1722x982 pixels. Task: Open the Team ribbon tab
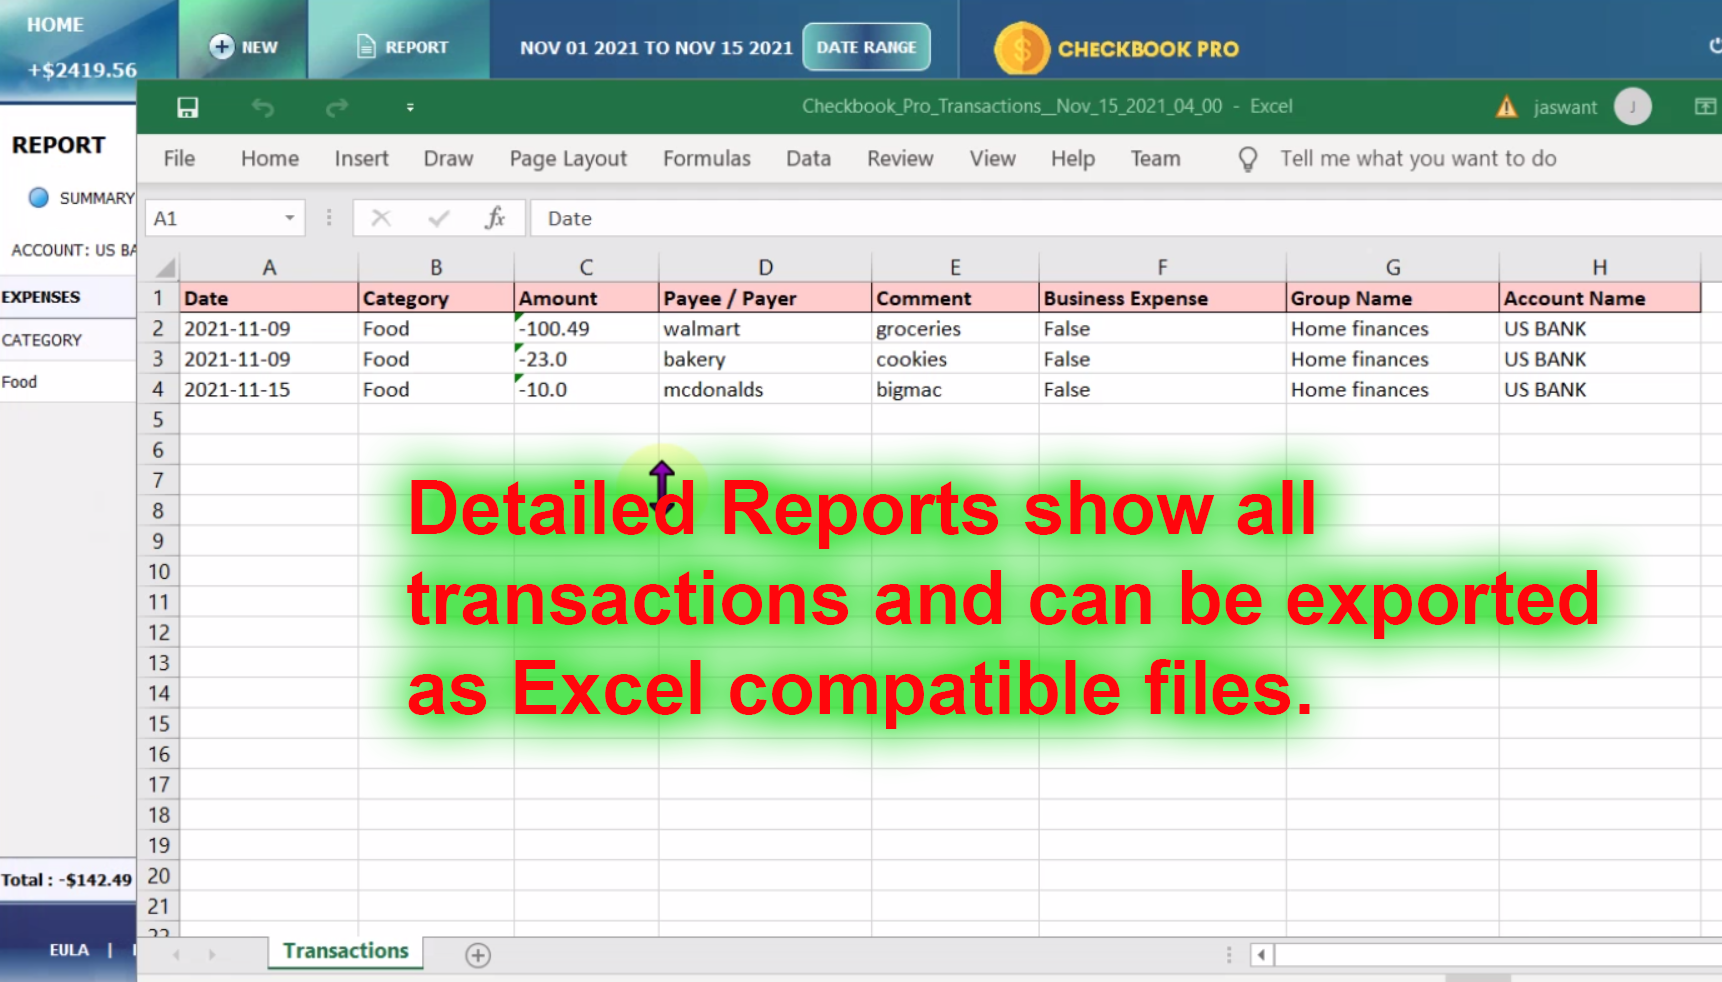coord(1155,158)
